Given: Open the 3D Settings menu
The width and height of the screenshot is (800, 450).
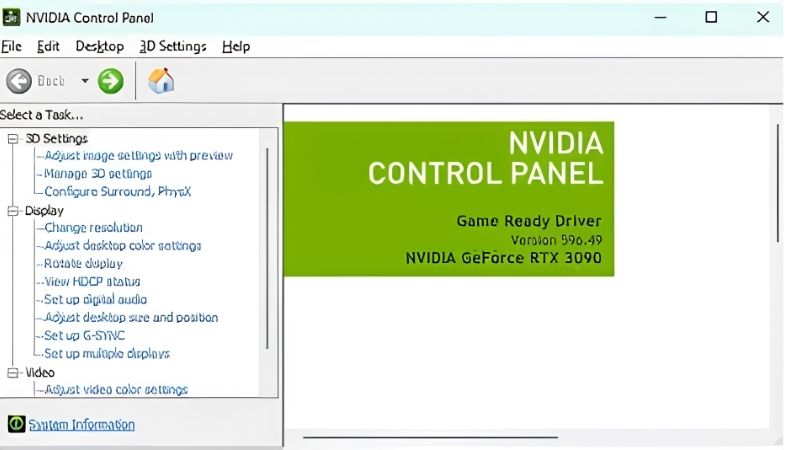Looking at the screenshot, I should point(173,46).
